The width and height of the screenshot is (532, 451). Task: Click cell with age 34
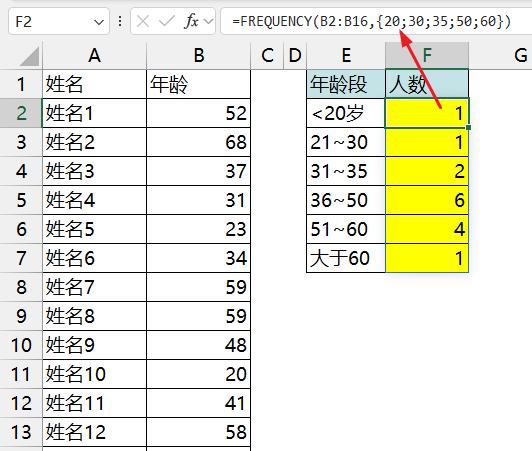198,258
